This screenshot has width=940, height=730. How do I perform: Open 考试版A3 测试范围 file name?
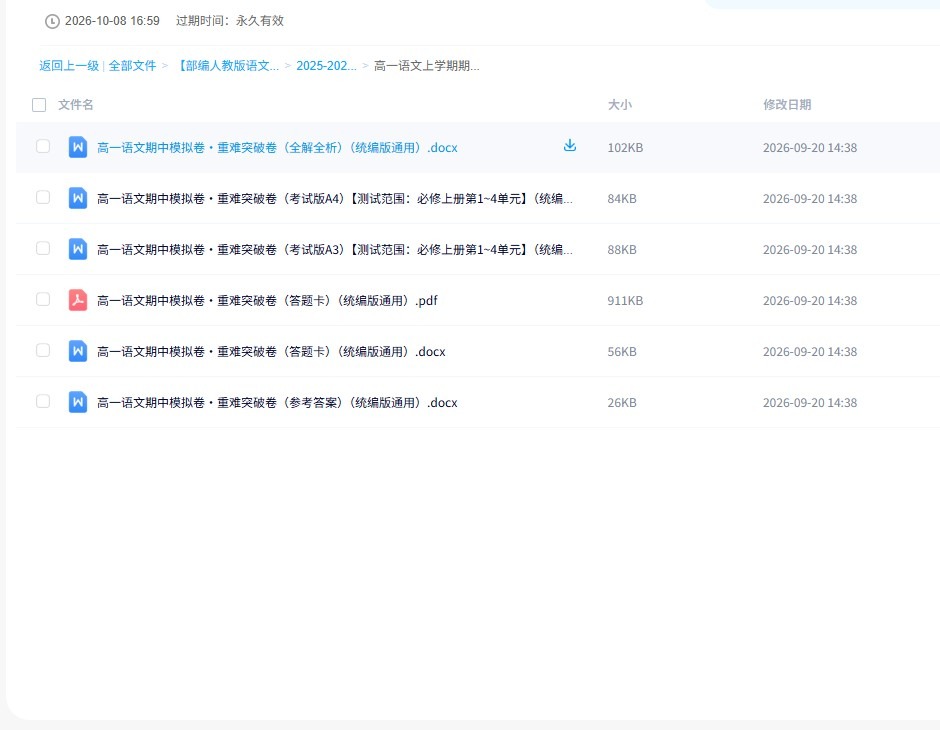click(x=335, y=249)
